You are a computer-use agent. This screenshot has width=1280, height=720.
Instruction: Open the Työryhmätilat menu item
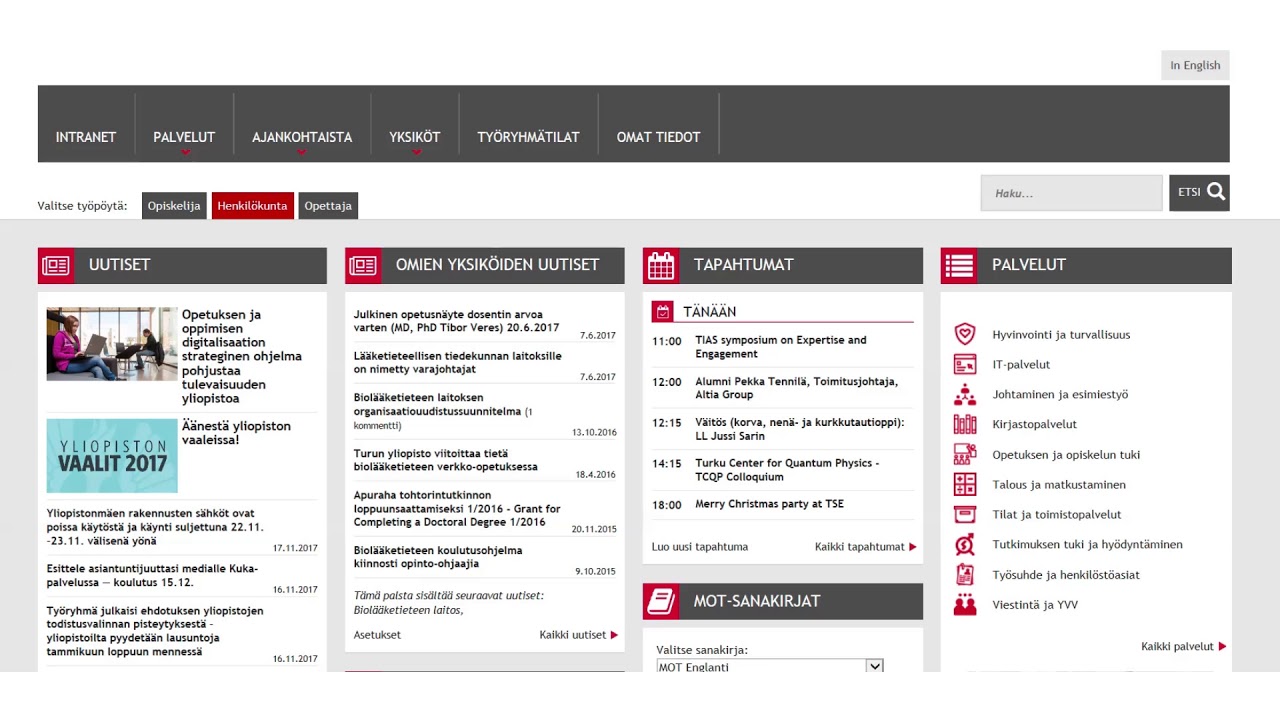coord(528,137)
